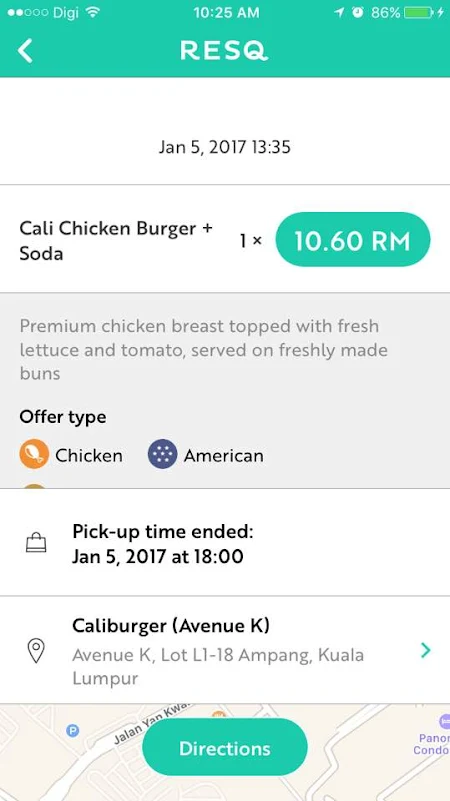Image resolution: width=450 pixels, height=801 pixels.
Task: Tap the Pick-up time ended row
Action: [x=225, y=543]
